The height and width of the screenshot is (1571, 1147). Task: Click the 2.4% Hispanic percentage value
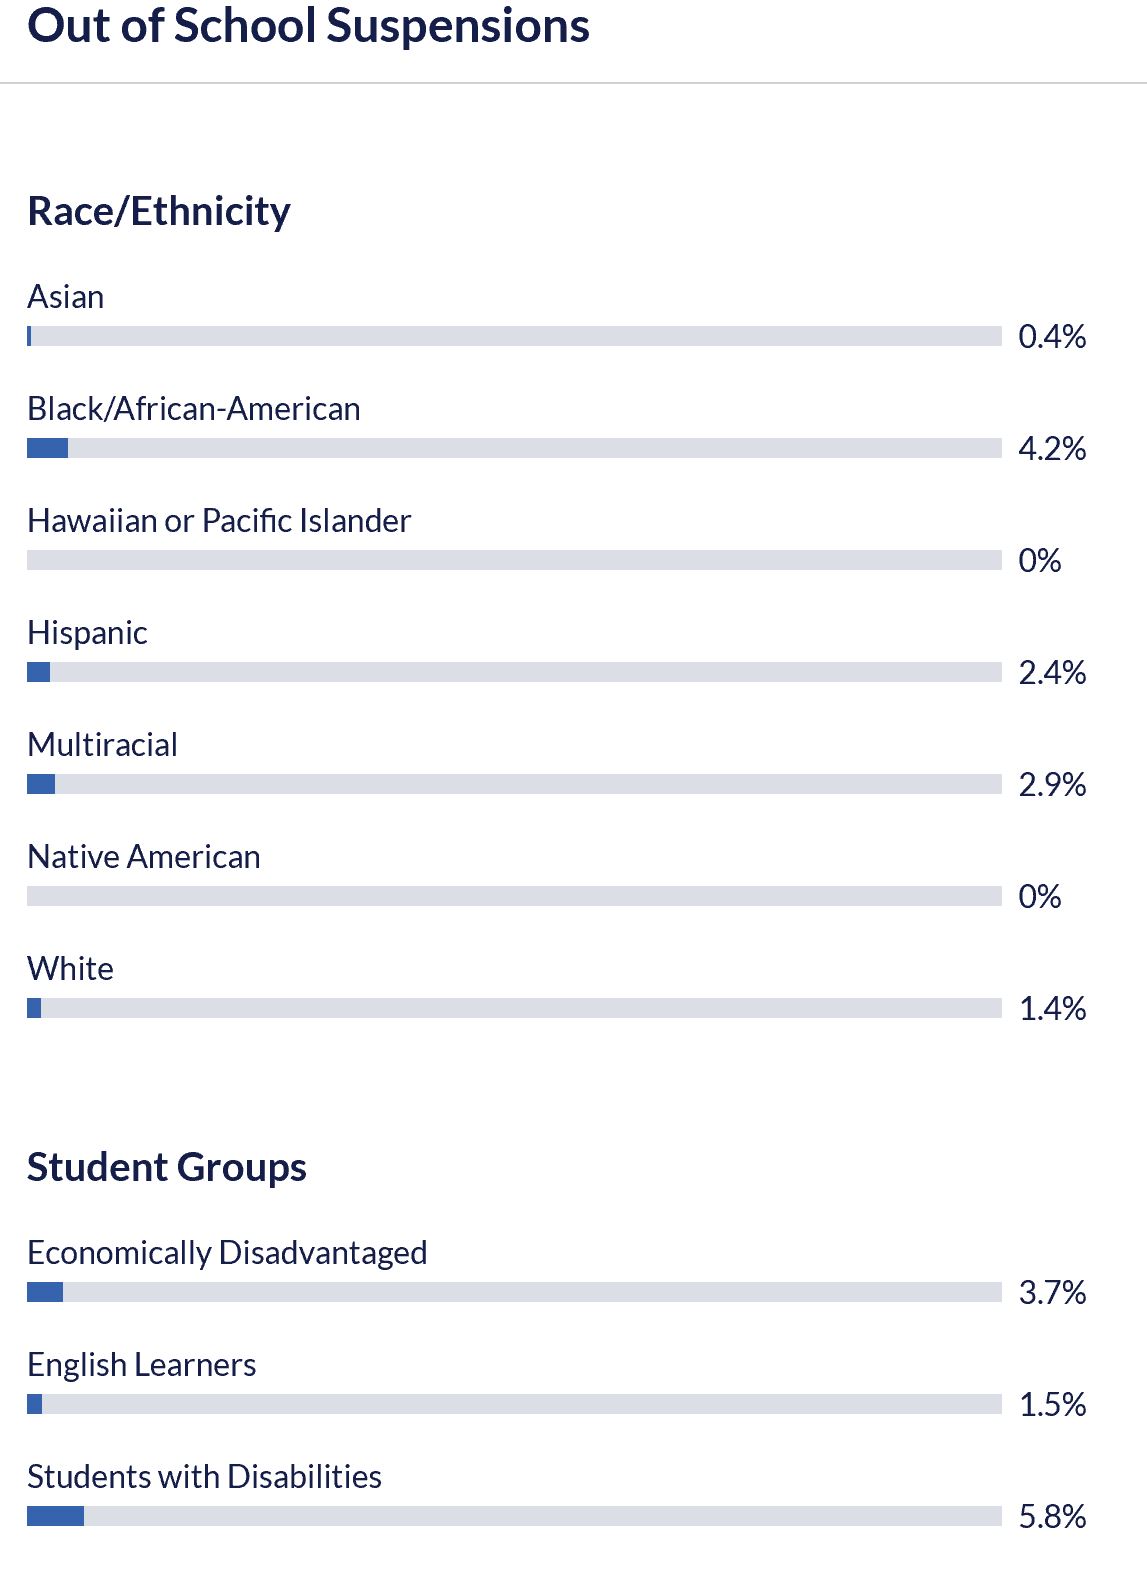pyautogui.click(x=1052, y=672)
